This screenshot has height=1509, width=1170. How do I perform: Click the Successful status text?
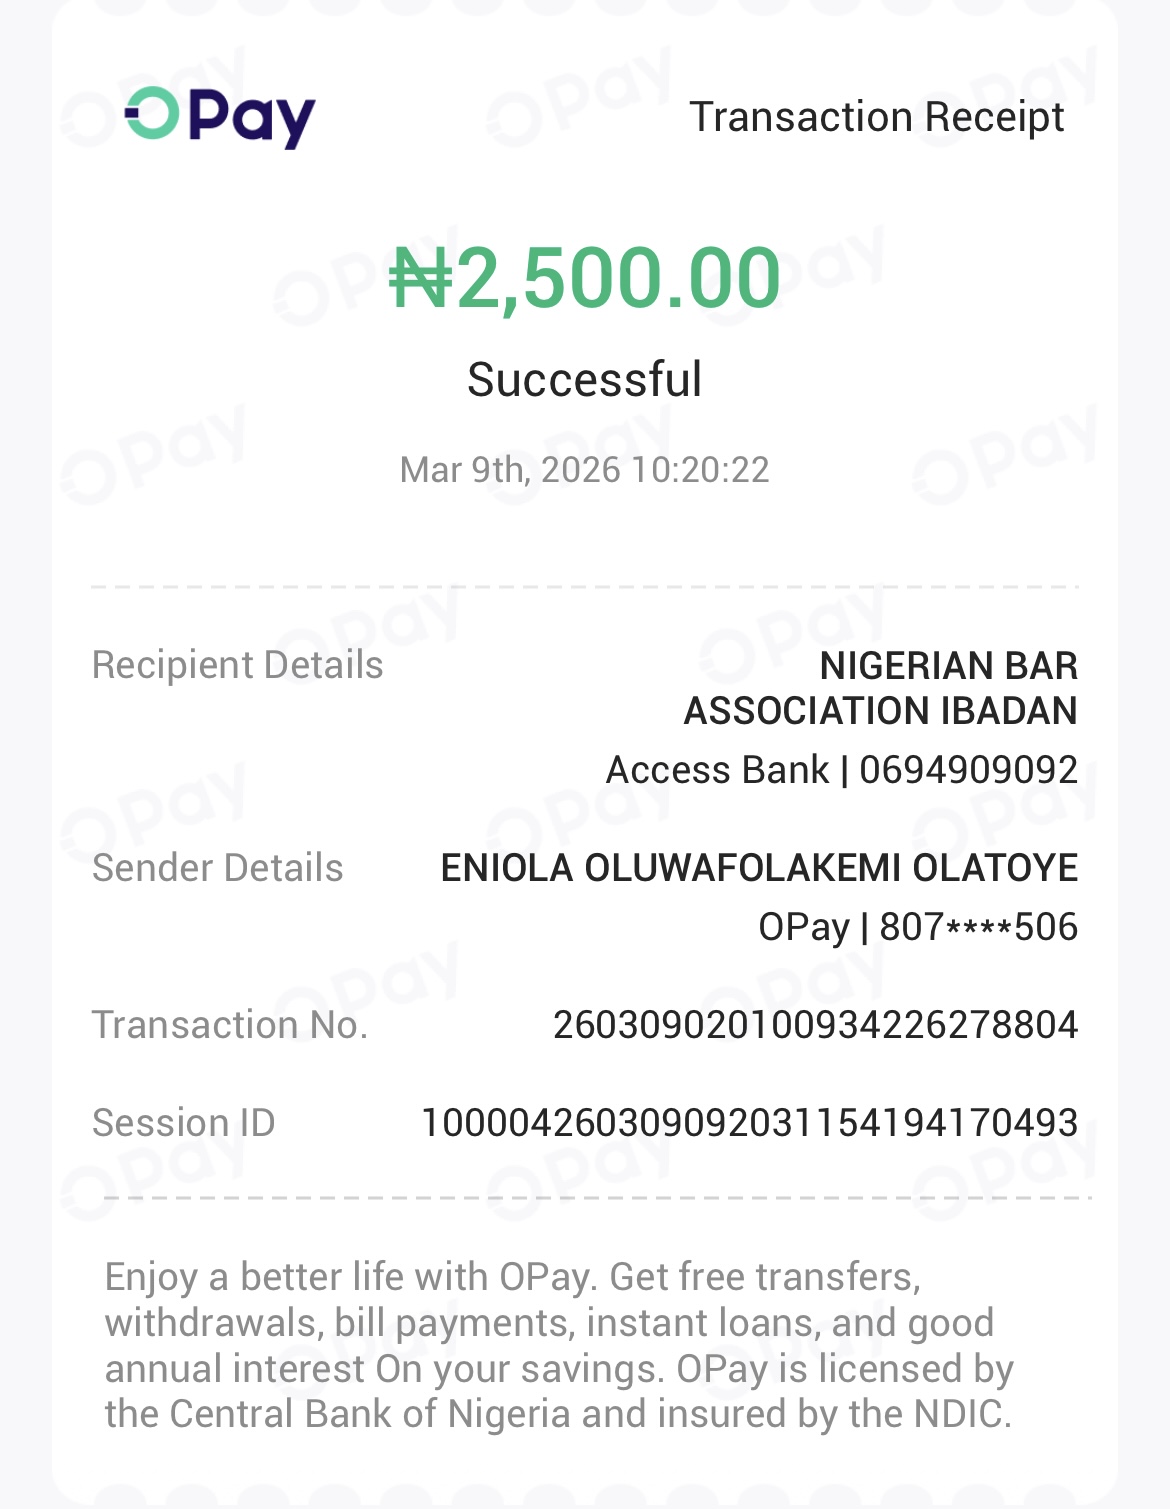point(585,380)
